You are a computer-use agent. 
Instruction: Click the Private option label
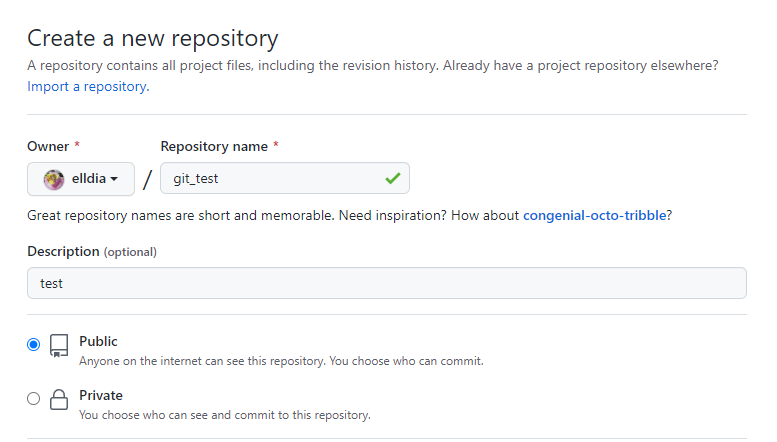(101, 395)
